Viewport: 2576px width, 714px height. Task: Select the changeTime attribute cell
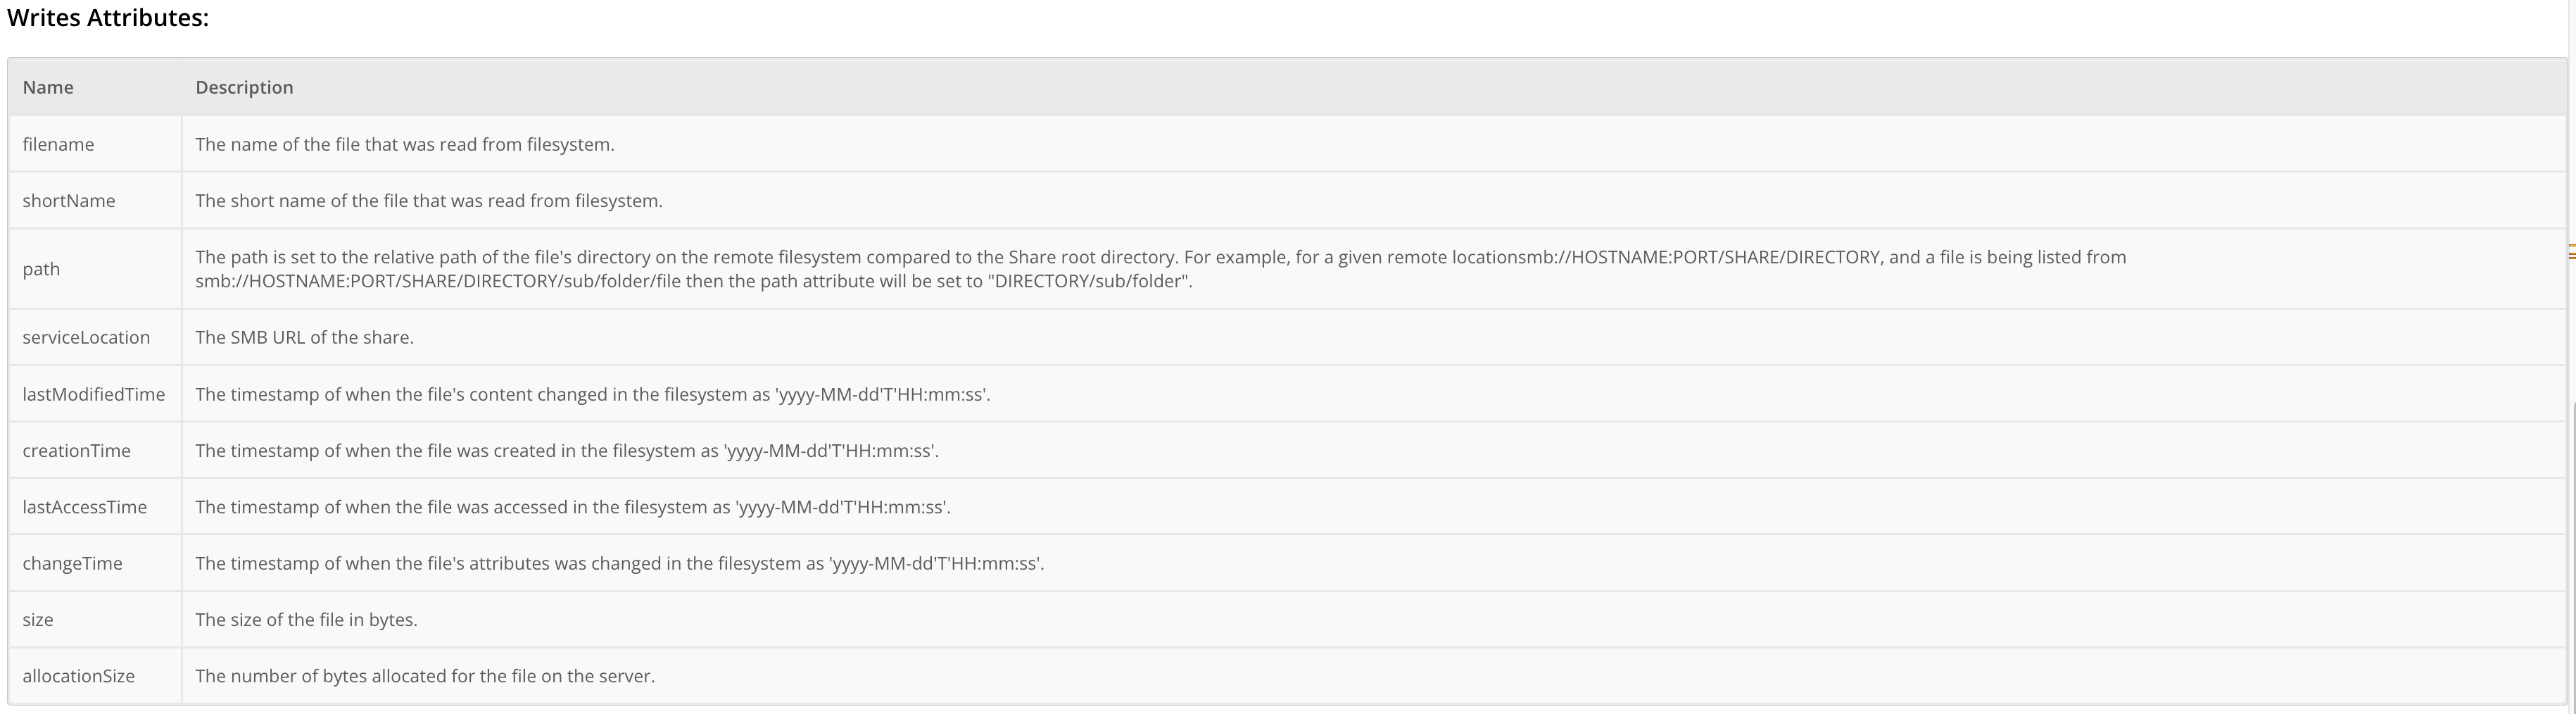(72, 564)
